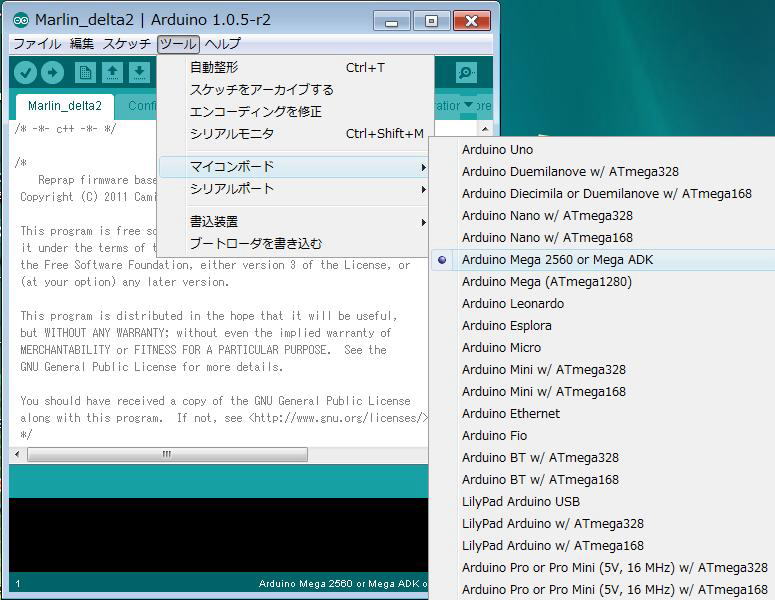Open the ヘルプ menu
The image size is (775, 600).
point(223,44)
